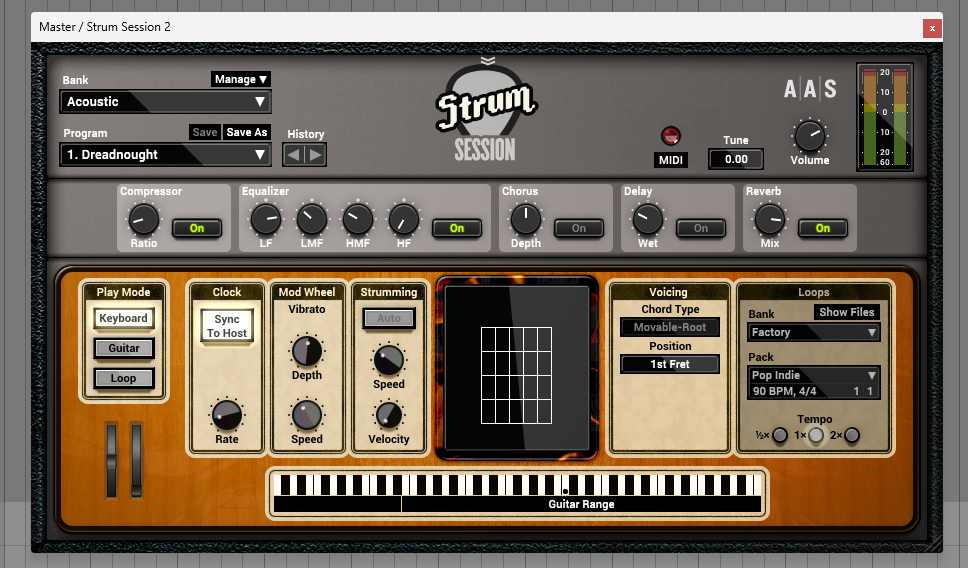Open the Pop Indie pack dropdown
The width and height of the screenshot is (968, 568).
(x=814, y=375)
